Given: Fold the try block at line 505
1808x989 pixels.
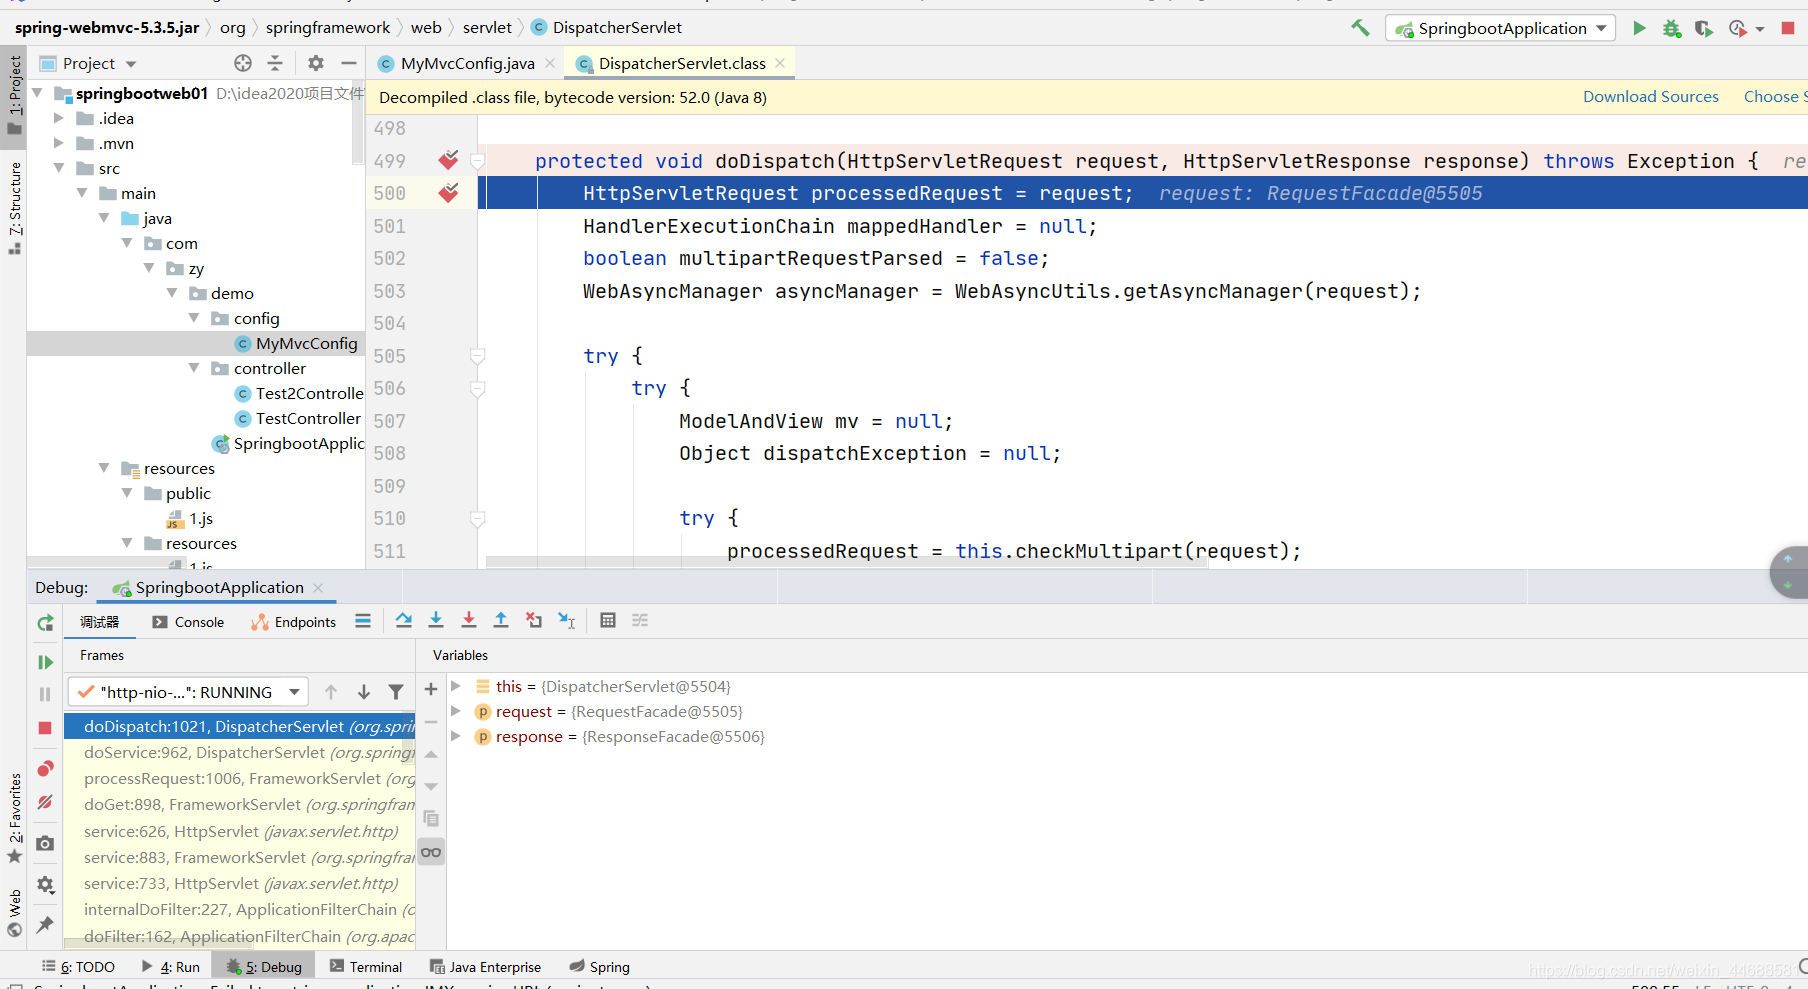Looking at the screenshot, I should (478, 356).
